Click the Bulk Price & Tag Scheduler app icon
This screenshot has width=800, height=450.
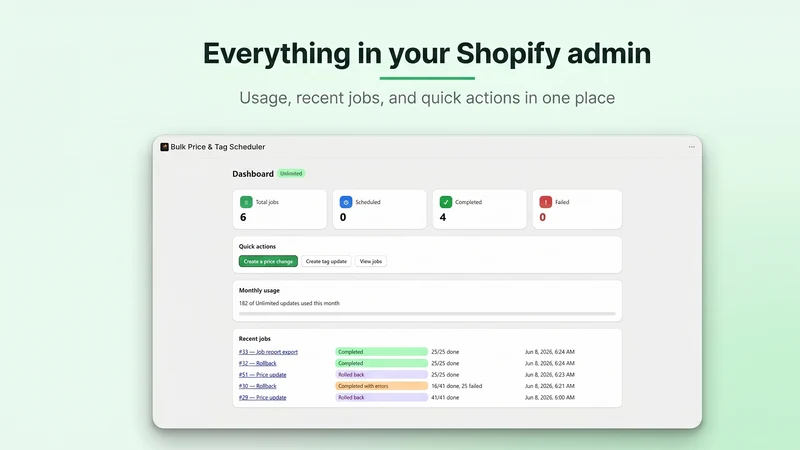[x=164, y=147]
